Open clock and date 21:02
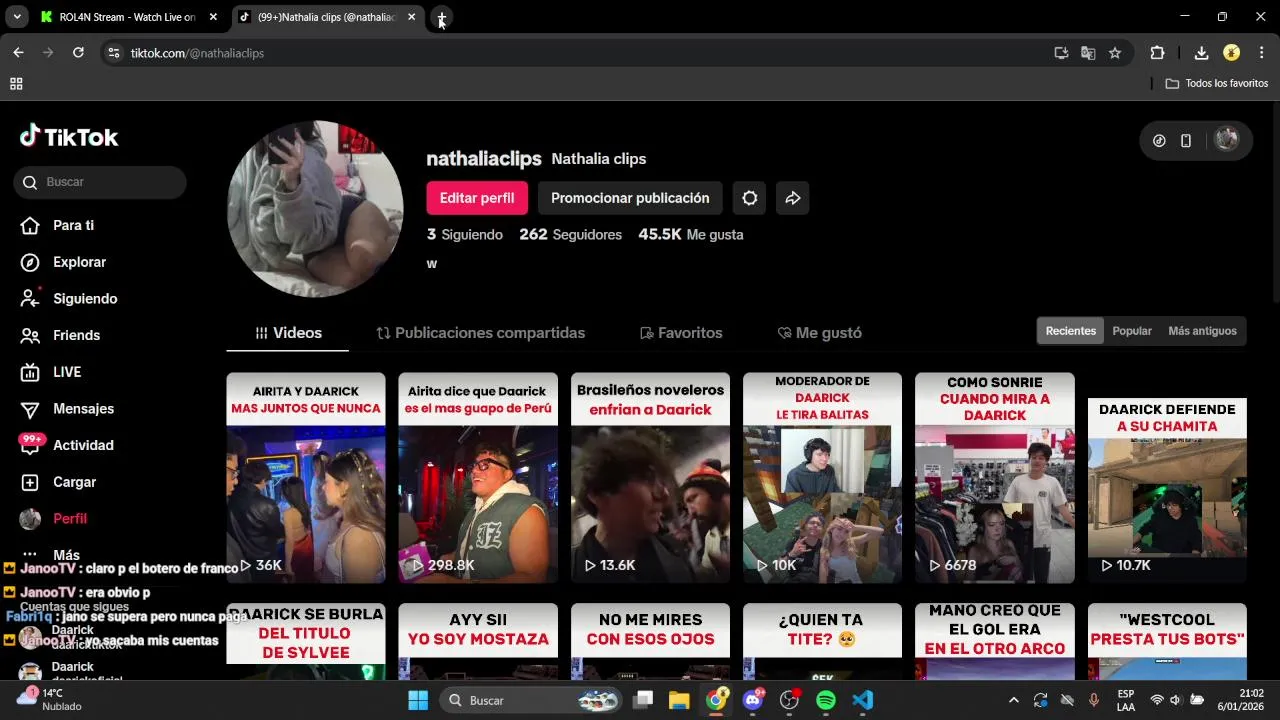 [x=1240, y=700]
